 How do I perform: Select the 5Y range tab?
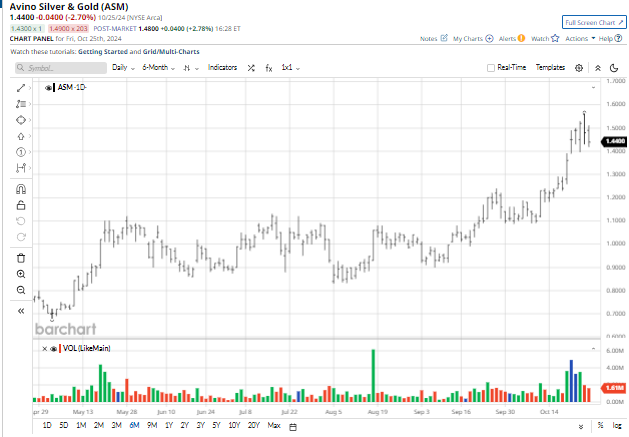tap(216, 425)
